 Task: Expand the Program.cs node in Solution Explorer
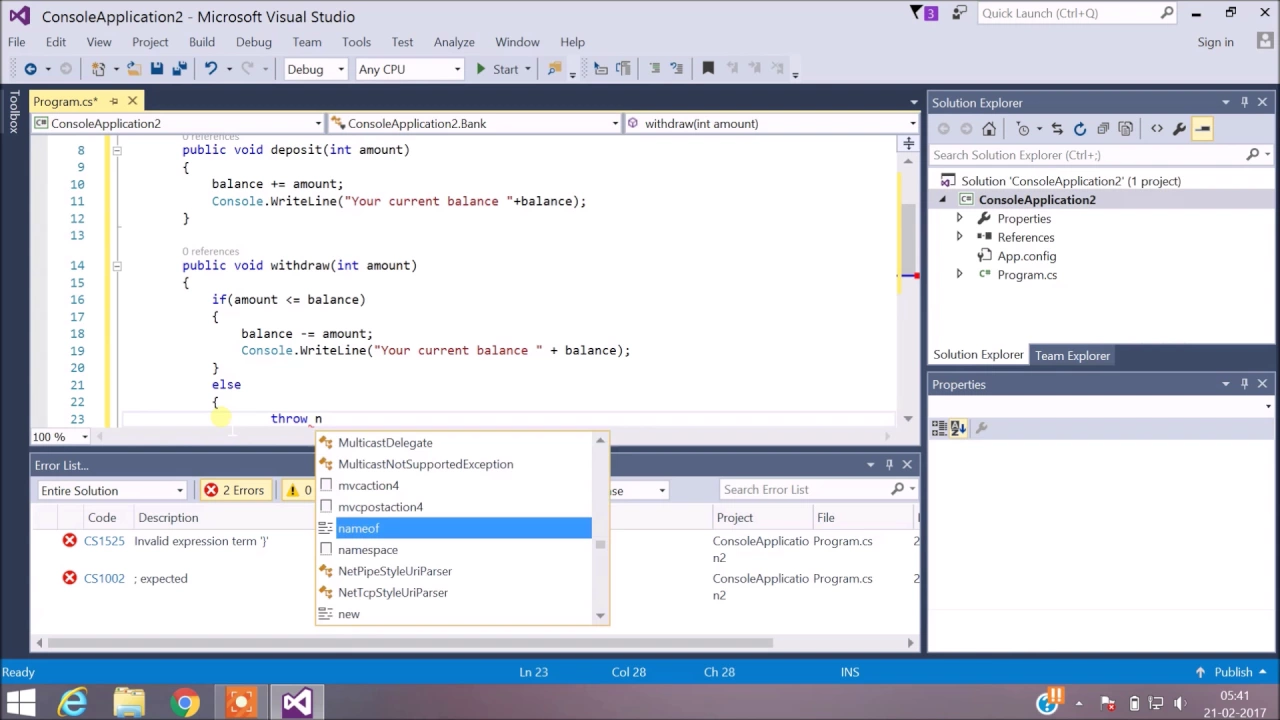click(x=959, y=274)
